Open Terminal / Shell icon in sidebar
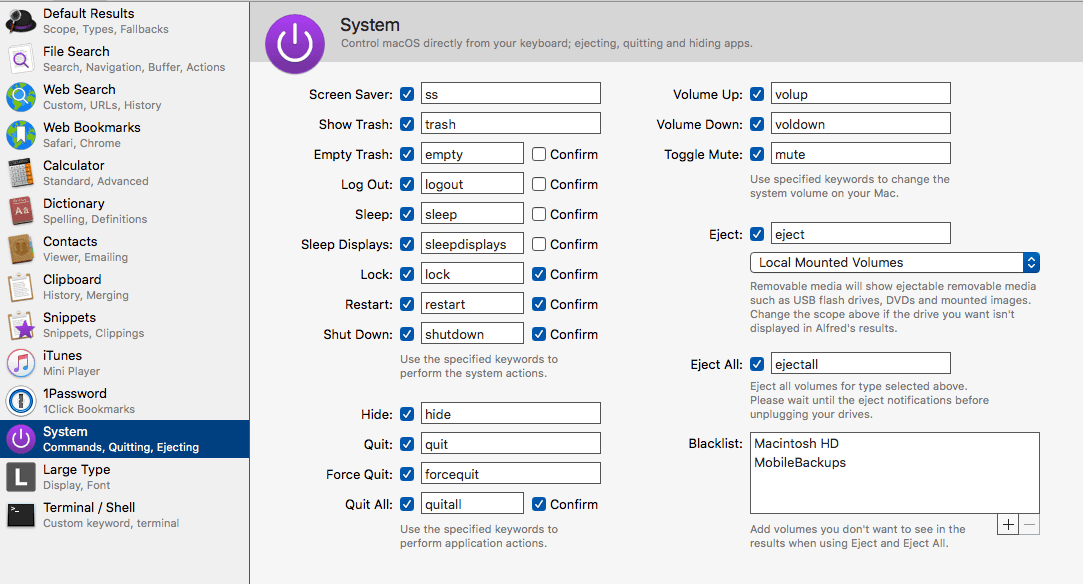 click(x=21, y=514)
